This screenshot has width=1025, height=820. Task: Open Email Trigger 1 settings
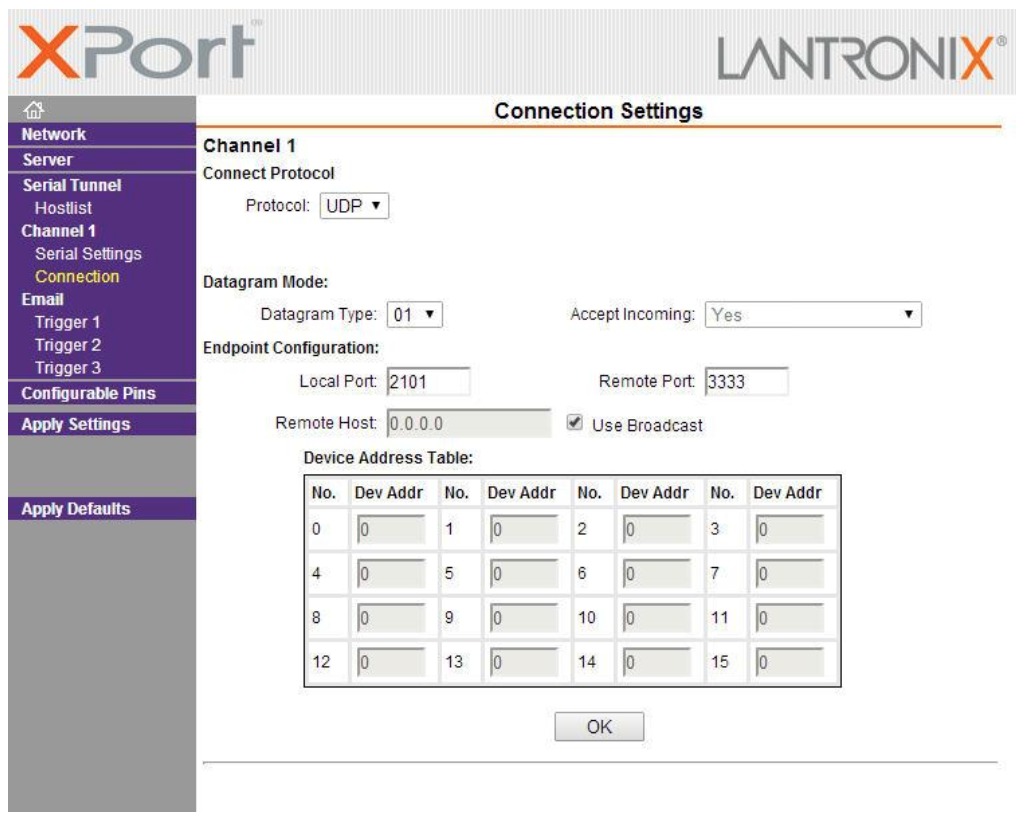67,322
